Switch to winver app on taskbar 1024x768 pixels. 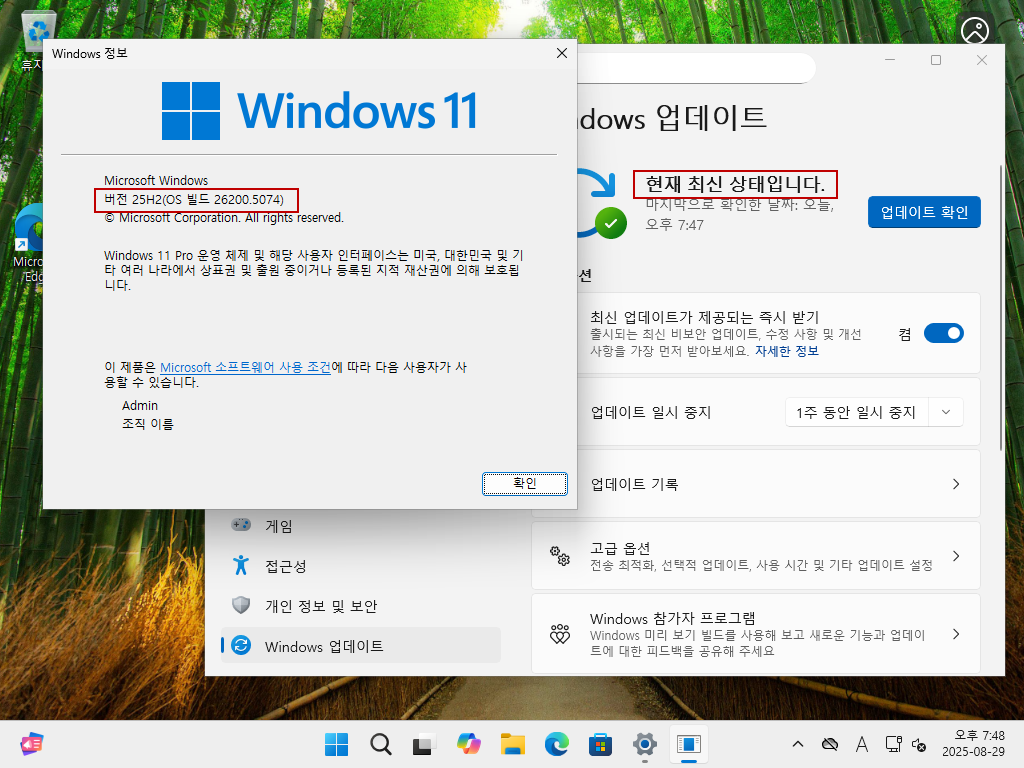pos(688,744)
